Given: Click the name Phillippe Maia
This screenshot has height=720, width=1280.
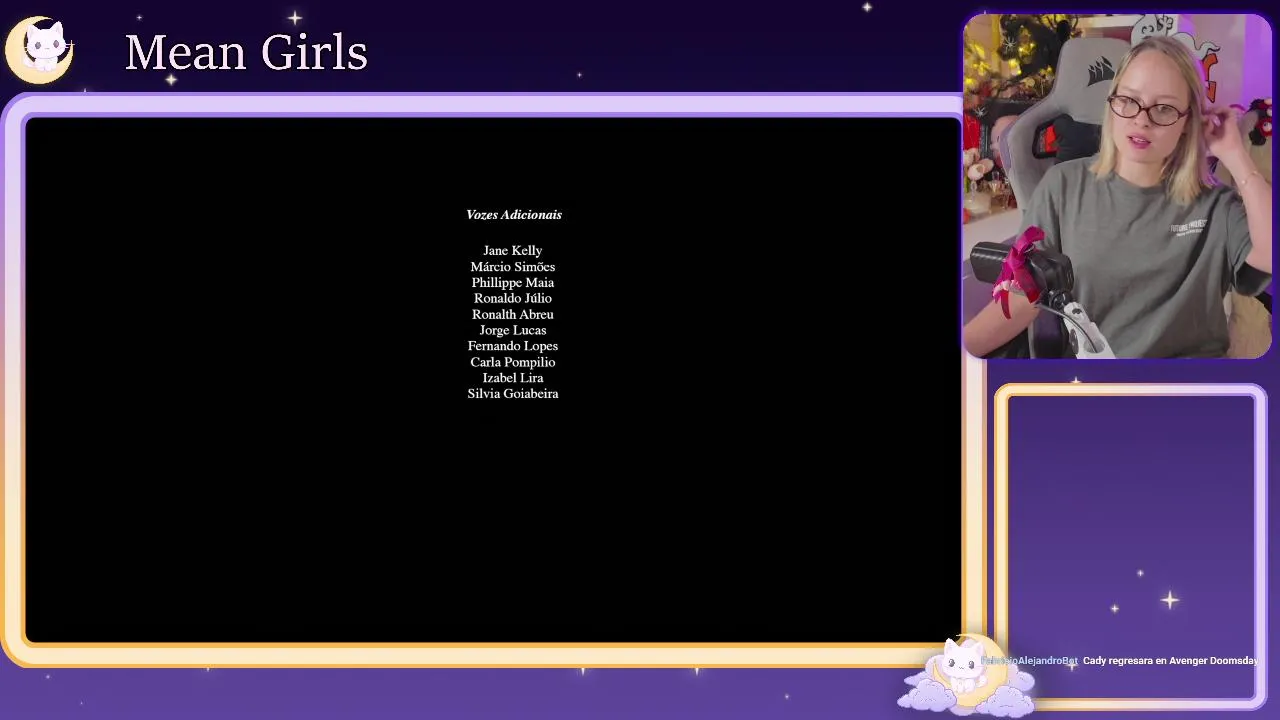Looking at the screenshot, I should coord(513,283).
